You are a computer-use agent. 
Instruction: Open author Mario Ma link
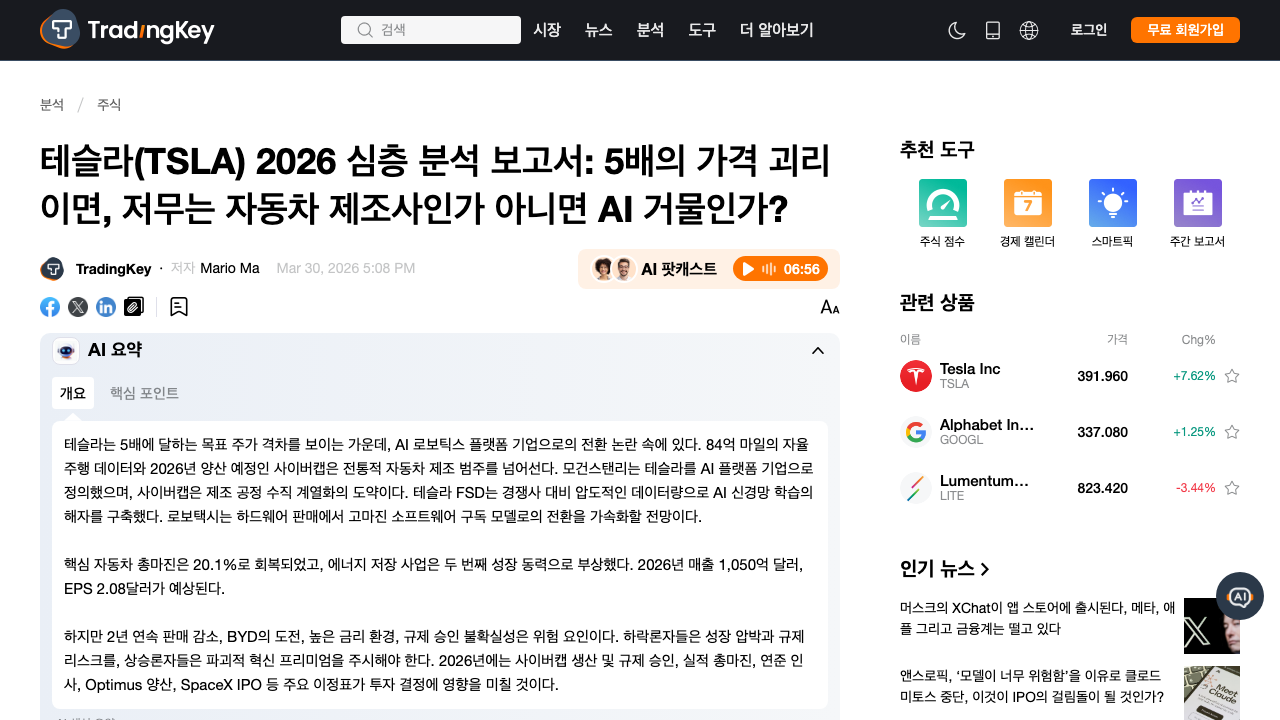tap(230, 268)
